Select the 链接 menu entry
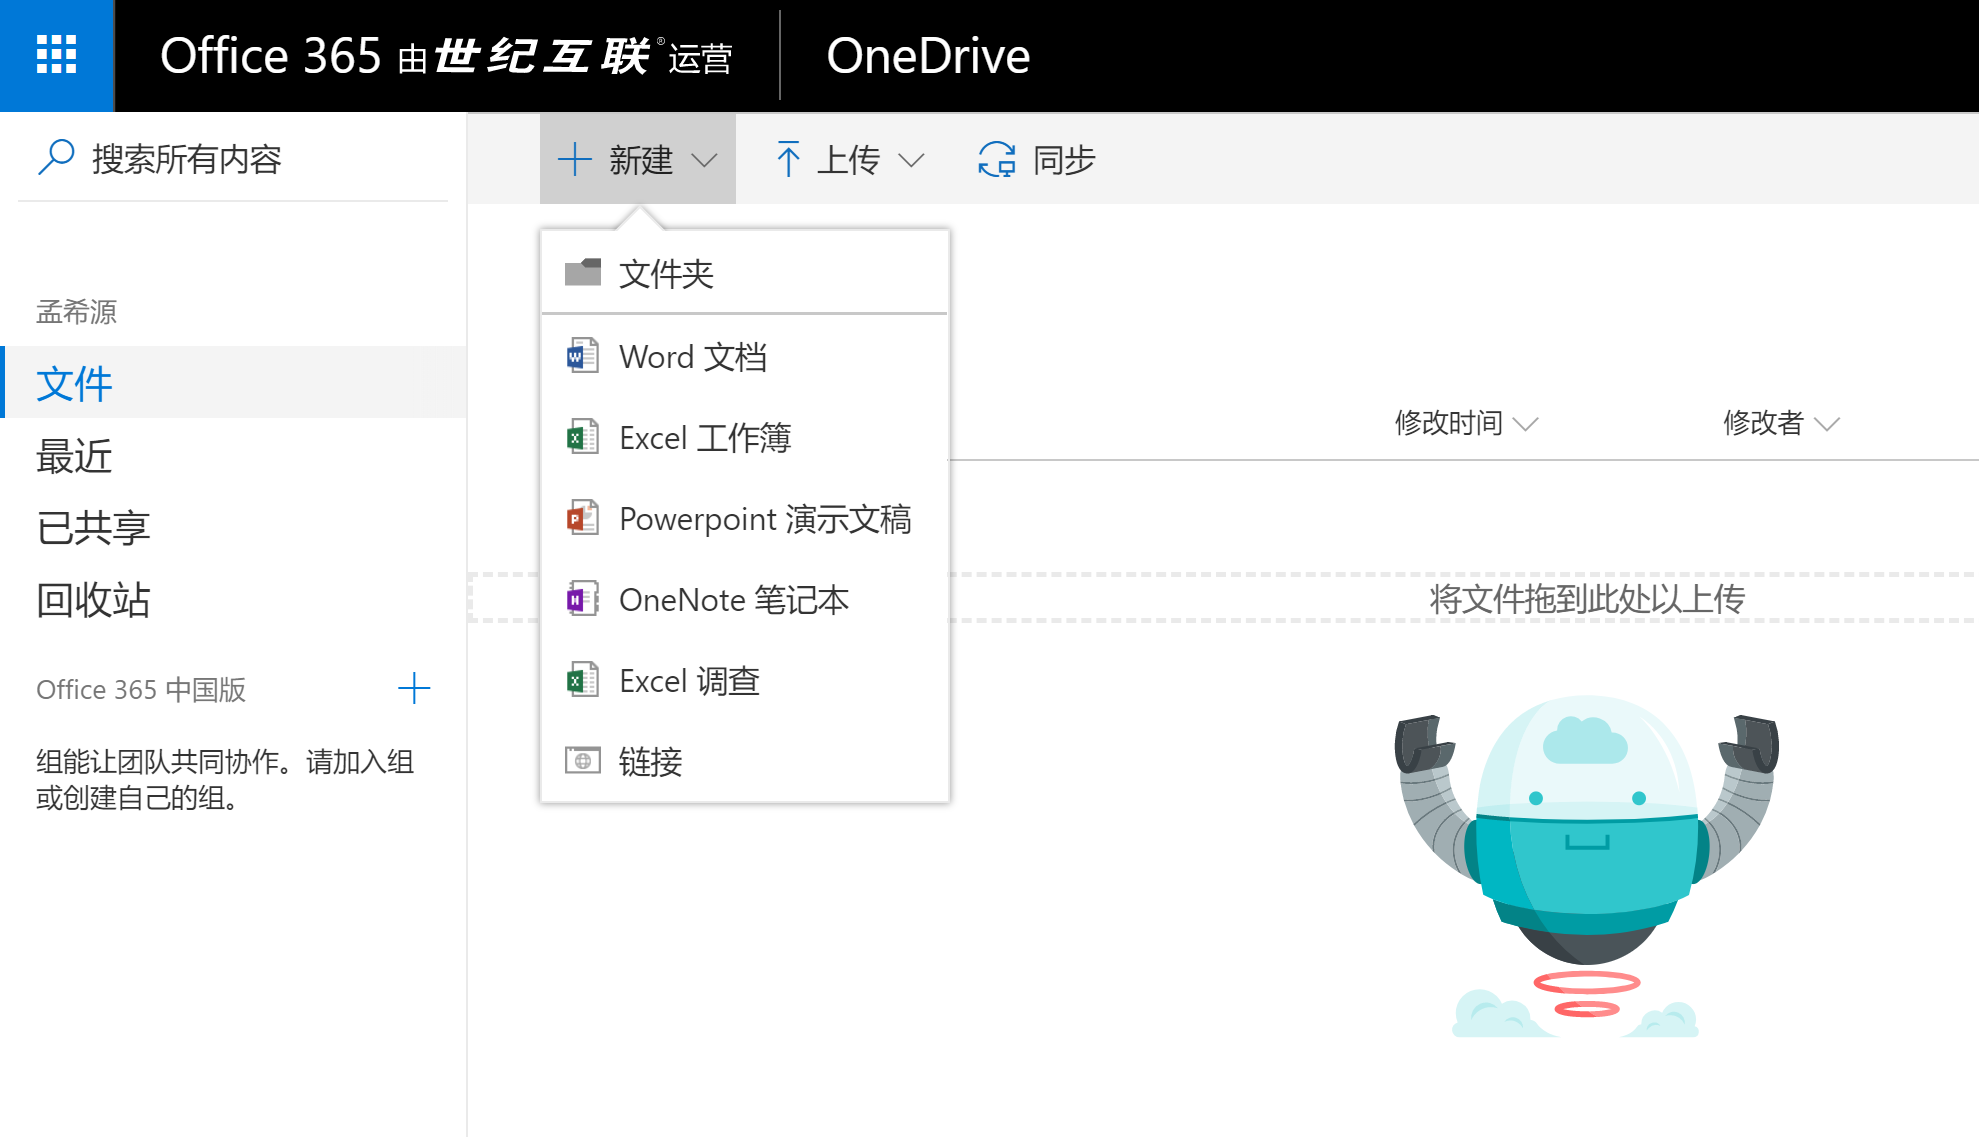 coord(744,762)
